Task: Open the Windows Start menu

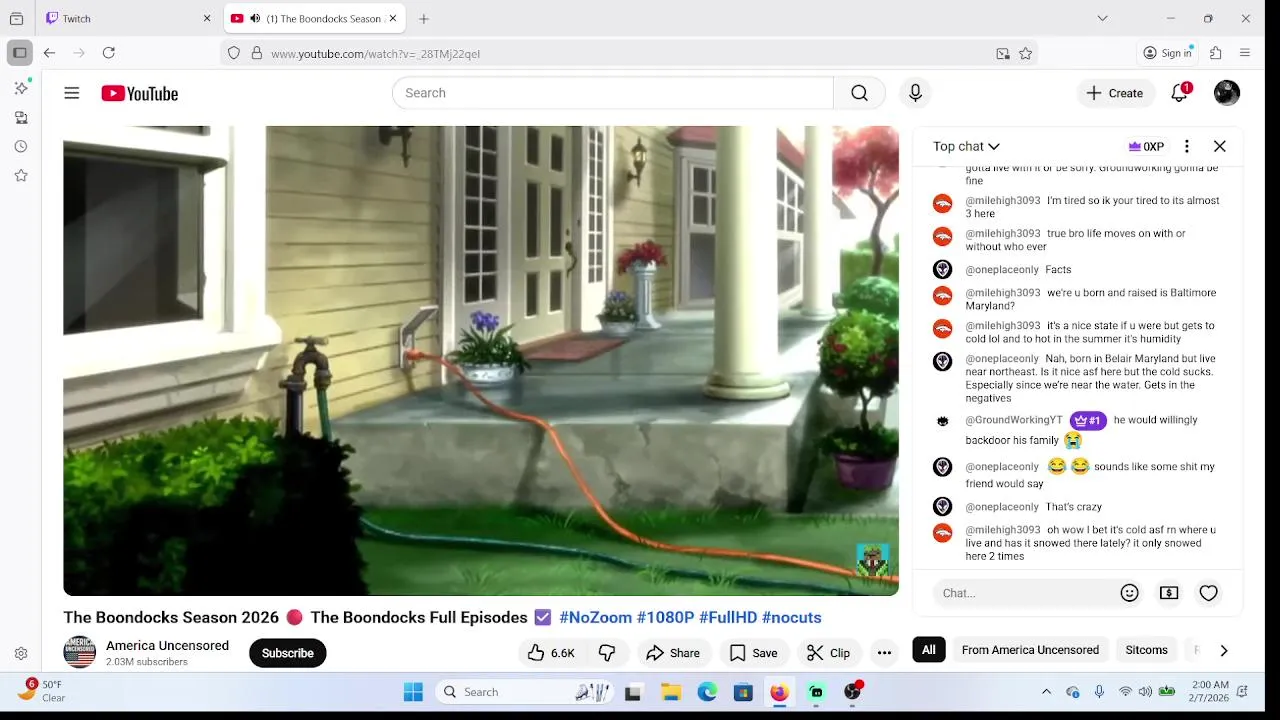Action: click(x=413, y=692)
